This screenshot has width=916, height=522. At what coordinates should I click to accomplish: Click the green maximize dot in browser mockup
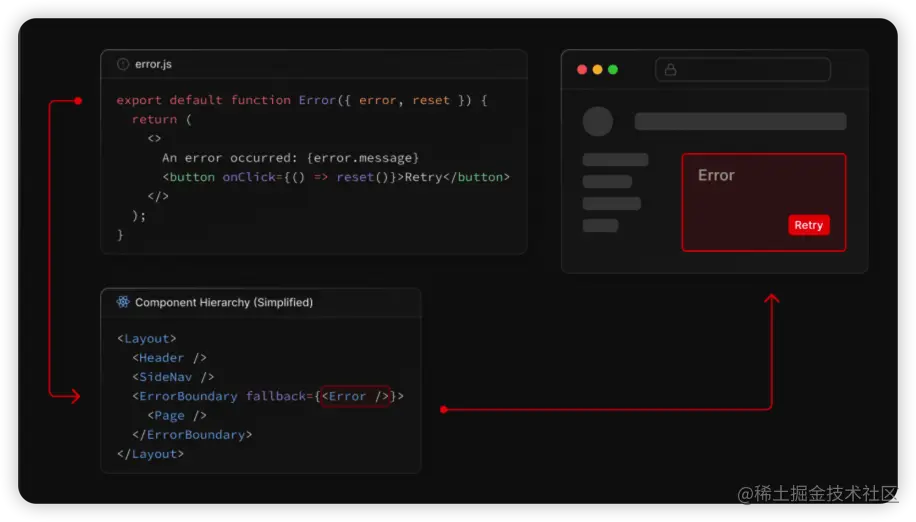(613, 69)
